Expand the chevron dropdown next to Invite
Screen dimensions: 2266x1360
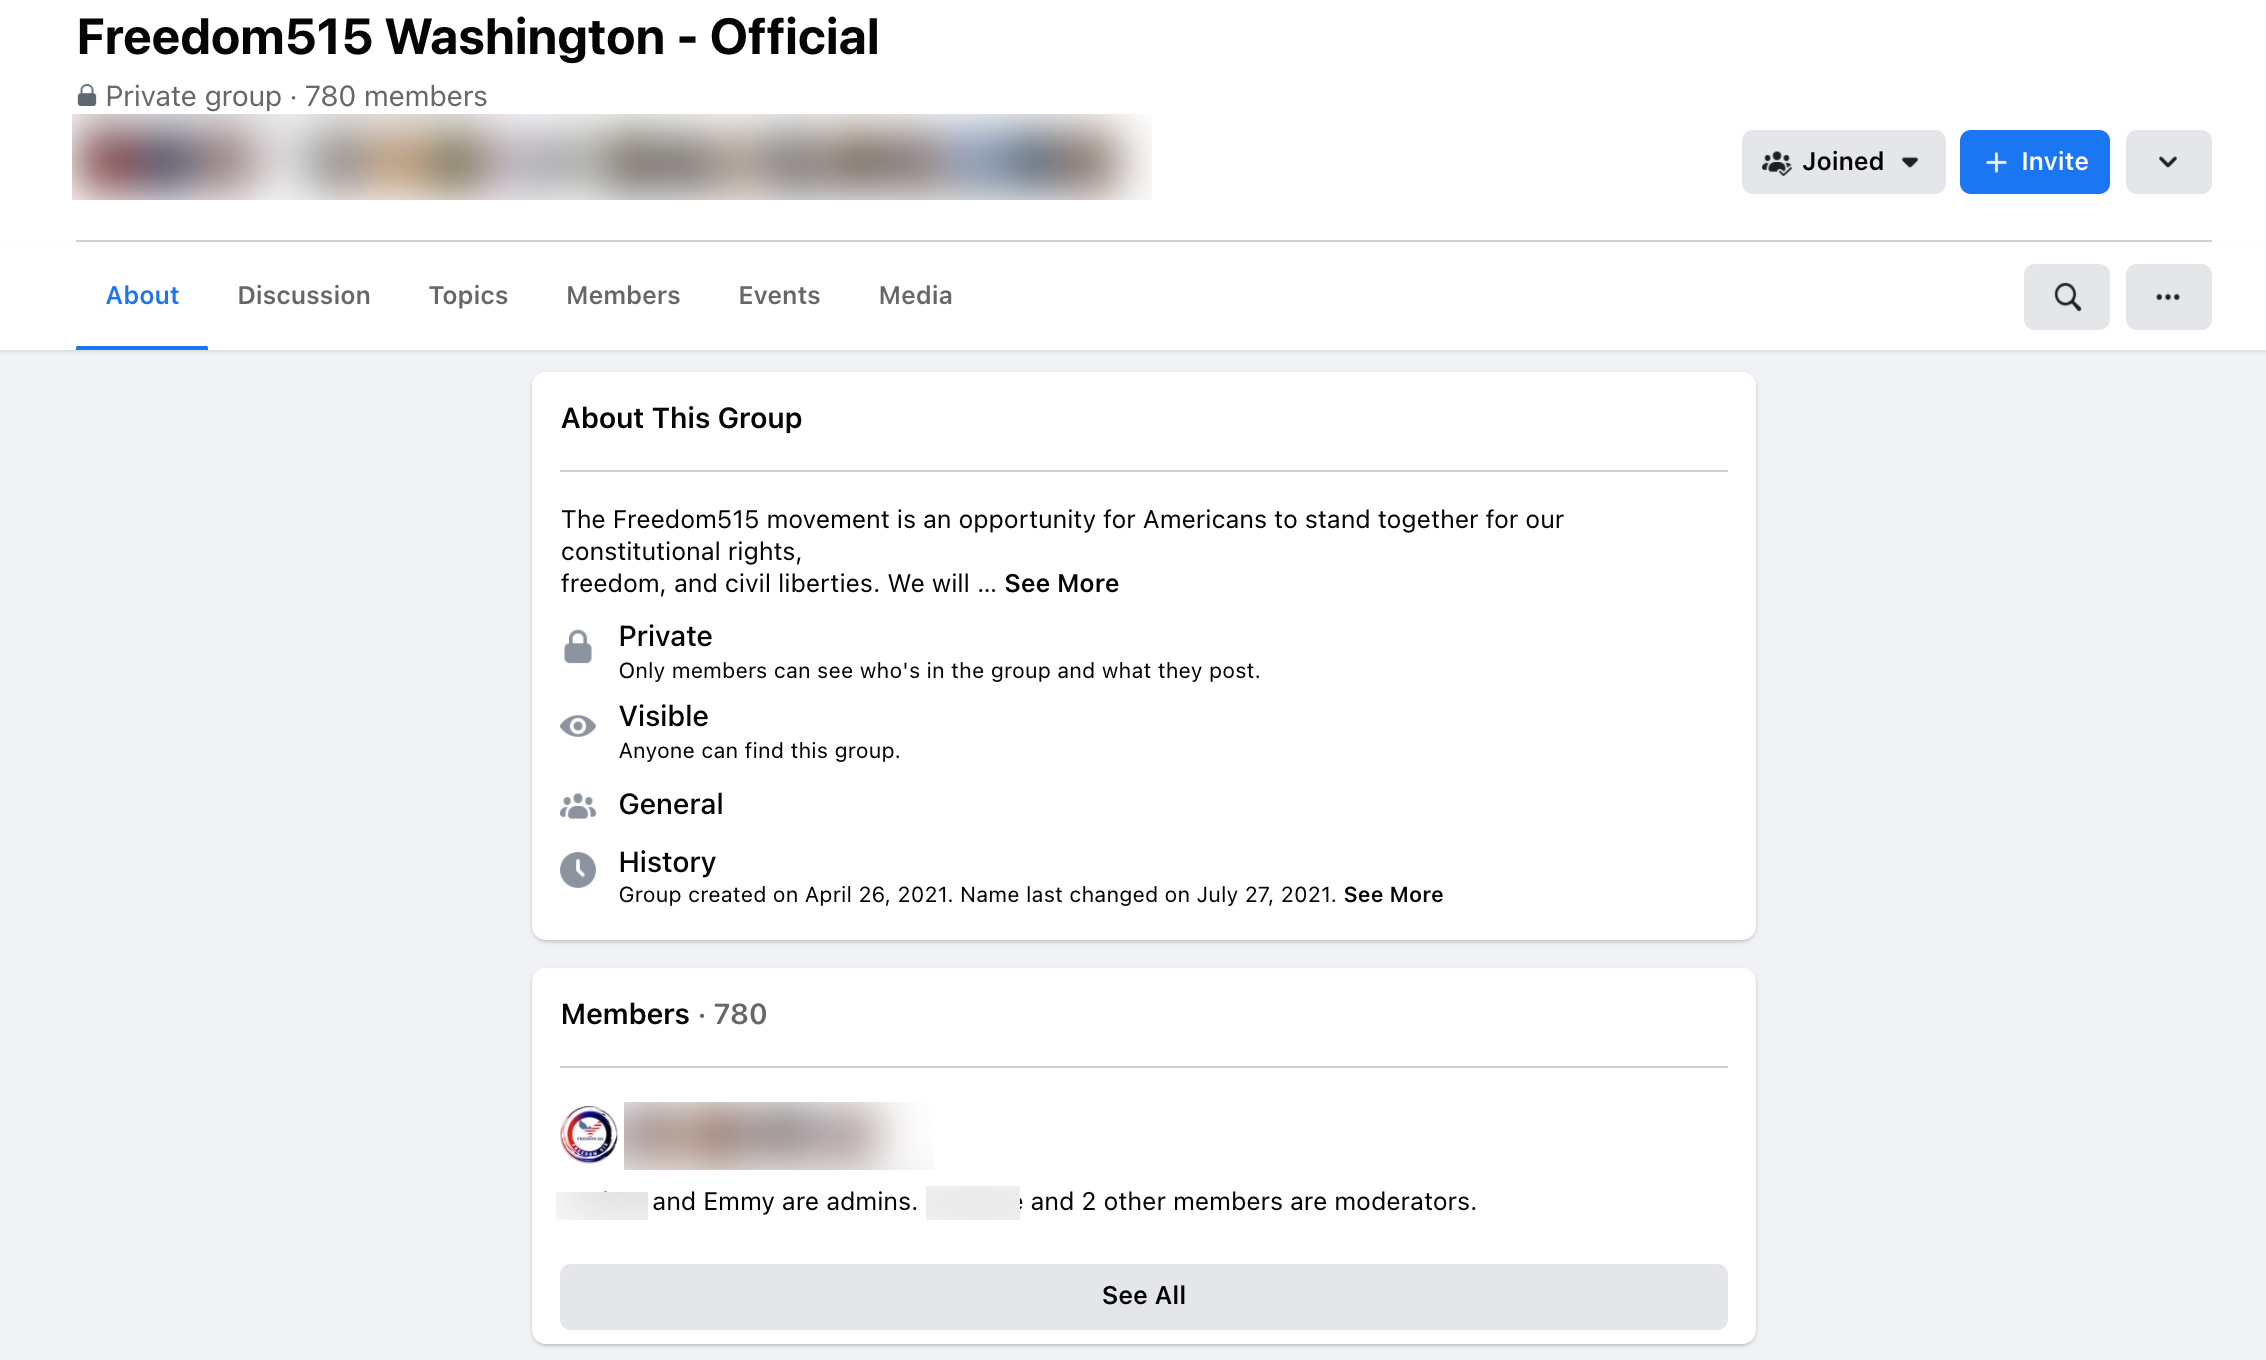click(2168, 162)
